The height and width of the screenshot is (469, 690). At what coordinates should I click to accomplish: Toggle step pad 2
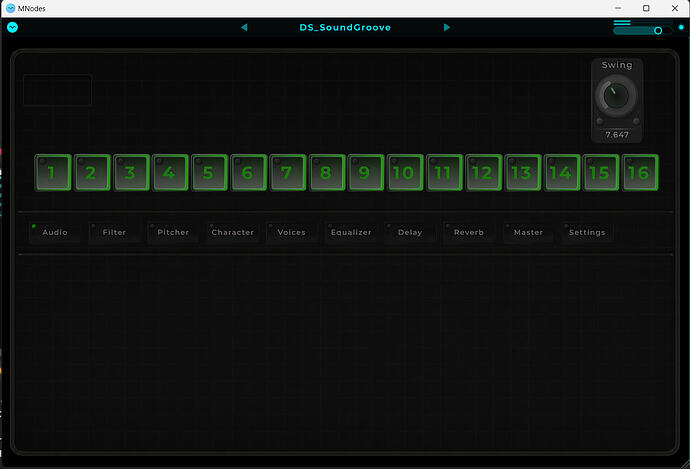[x=92, y=172]
